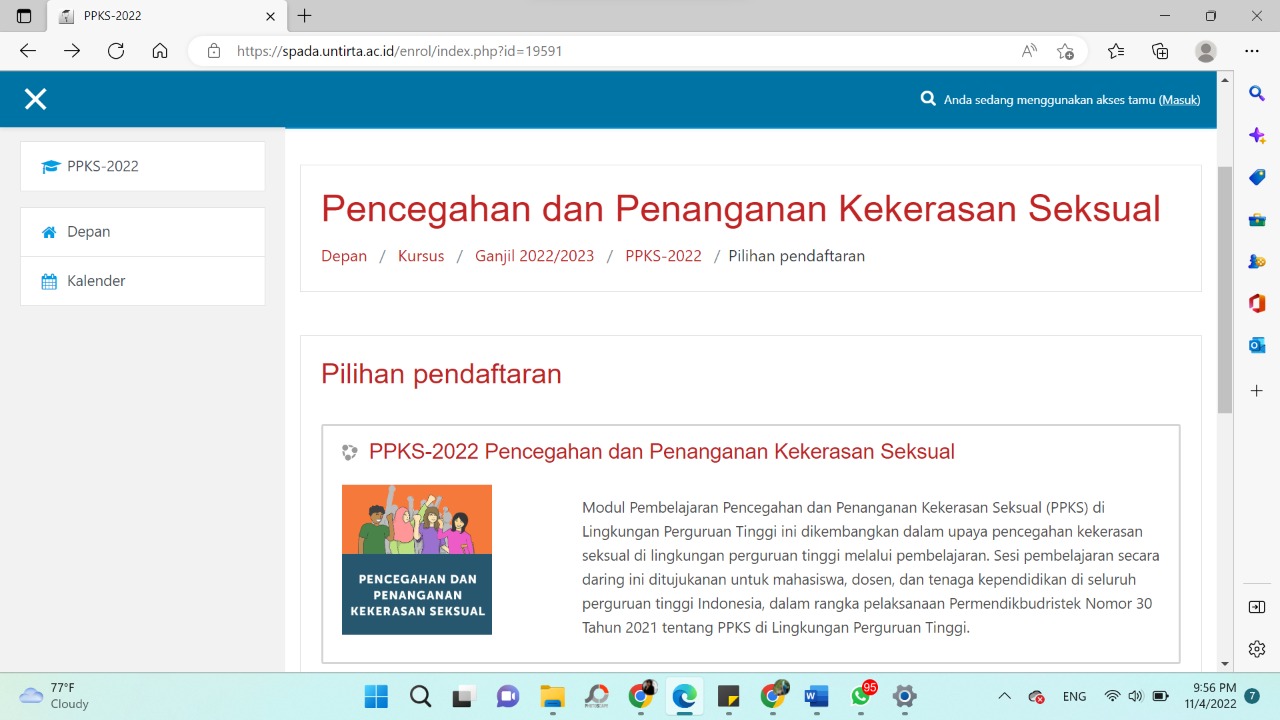Image resolution: width=1280 pixels, height=720 pixels.
Task: Click the course icon beside PPKS-2022 title
Action: (x=349, y=452)
